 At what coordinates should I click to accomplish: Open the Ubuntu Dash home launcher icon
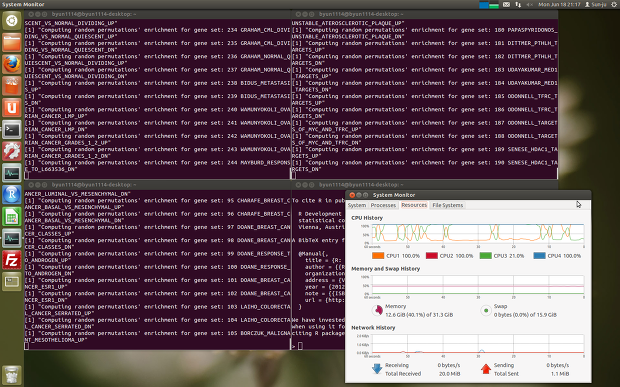[11, 21]
